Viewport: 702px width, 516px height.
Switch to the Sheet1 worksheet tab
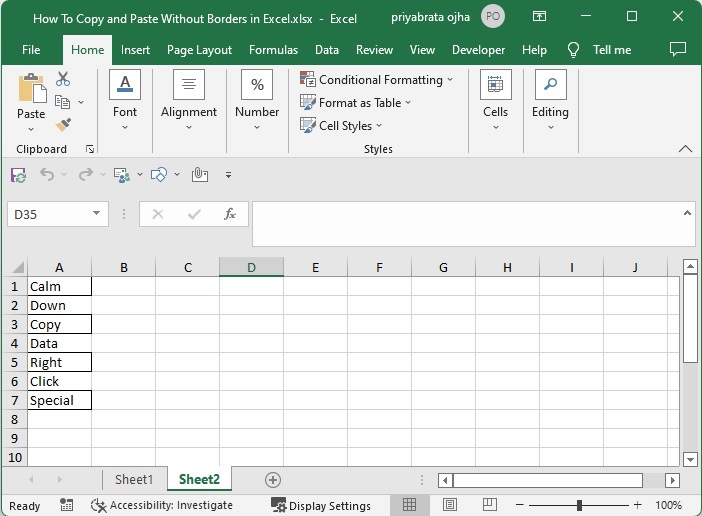pyautogui.click(x=134, y=480)
